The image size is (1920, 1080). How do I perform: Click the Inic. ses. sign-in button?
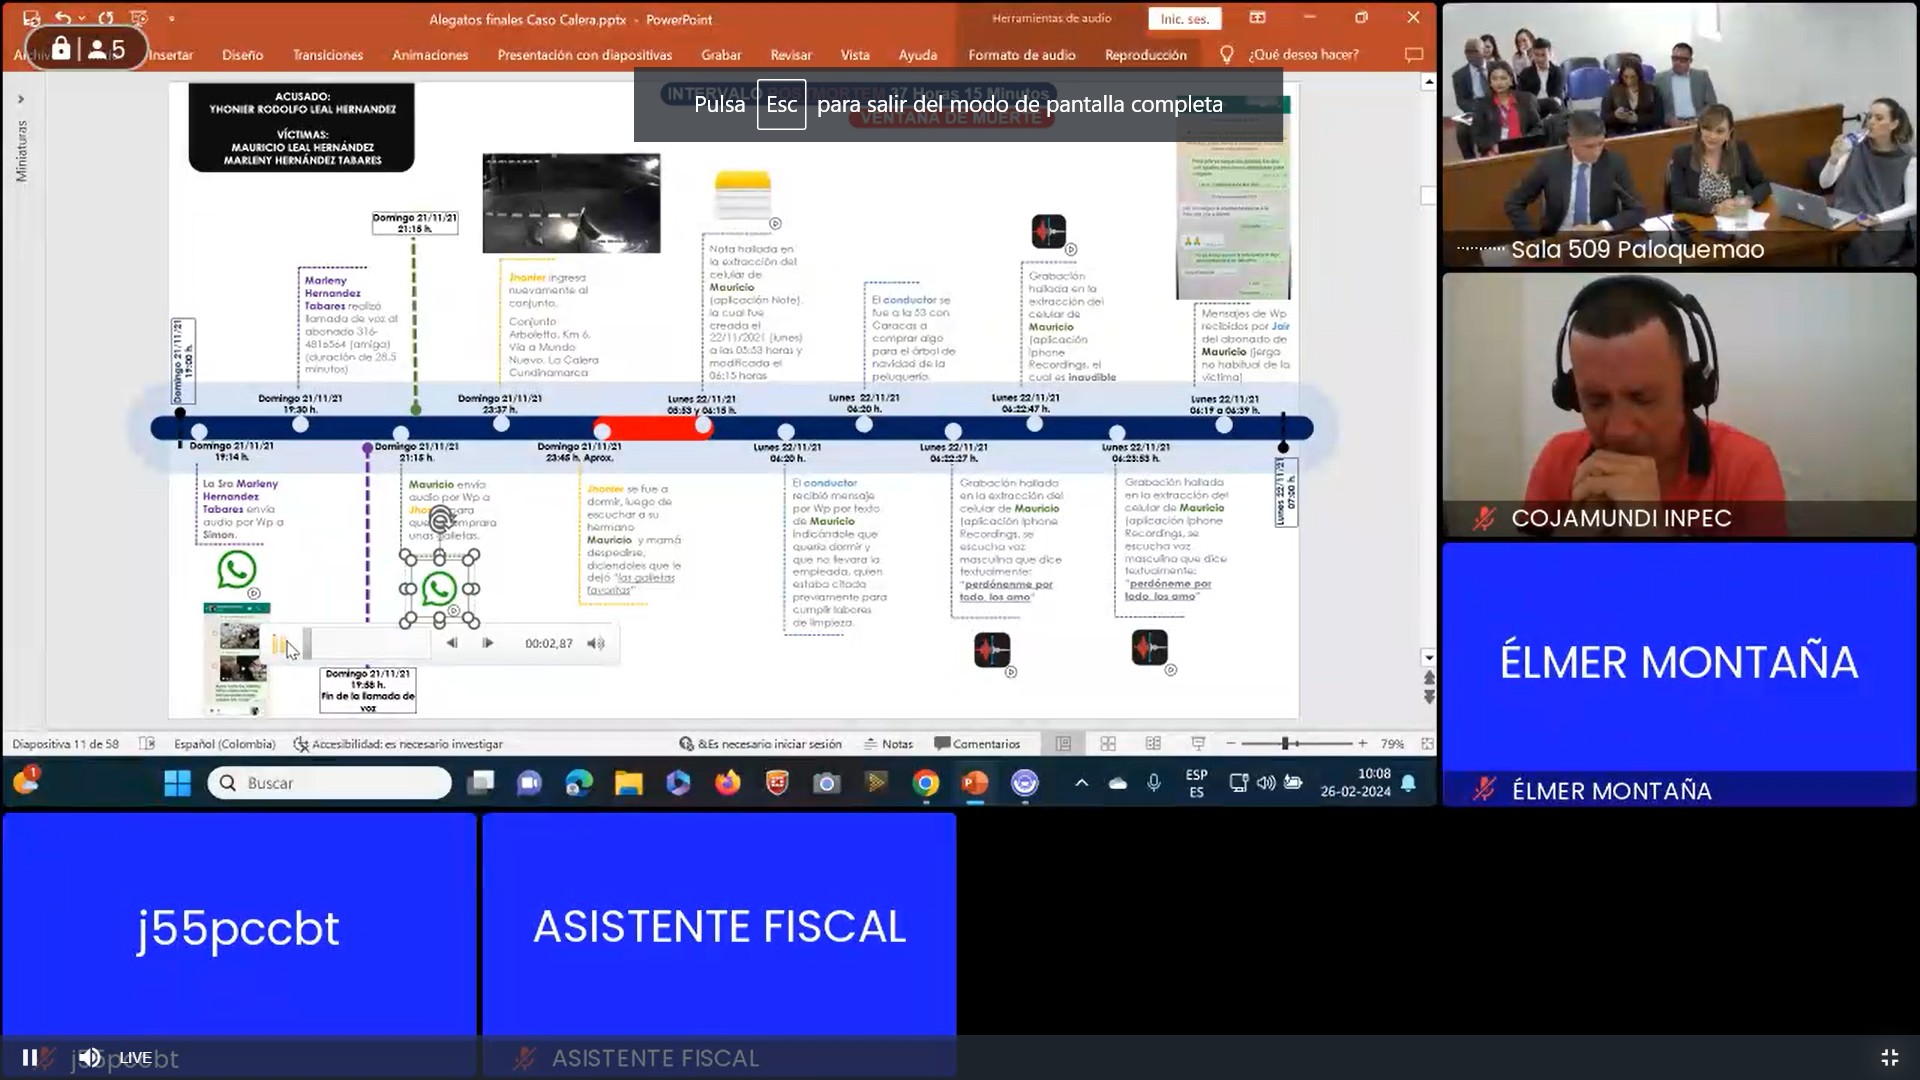[1185, 19]
